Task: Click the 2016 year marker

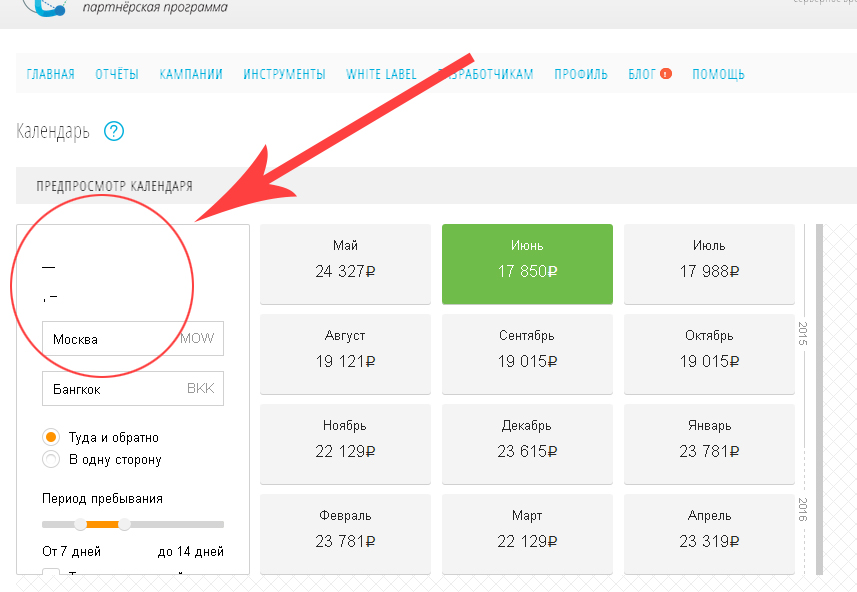Action: tap(803, 509)
